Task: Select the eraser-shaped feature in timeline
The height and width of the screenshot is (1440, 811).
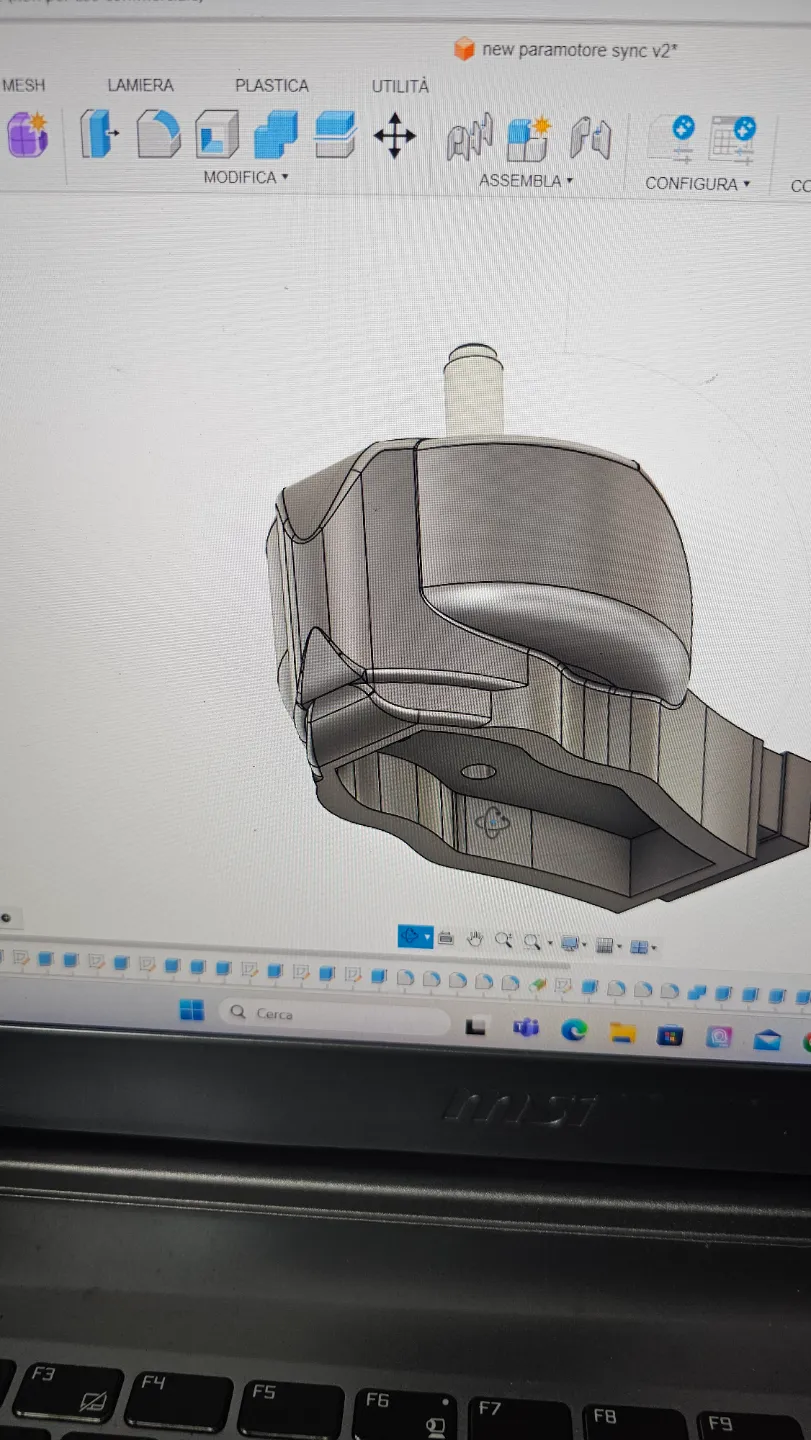Action: coord(537,985)
